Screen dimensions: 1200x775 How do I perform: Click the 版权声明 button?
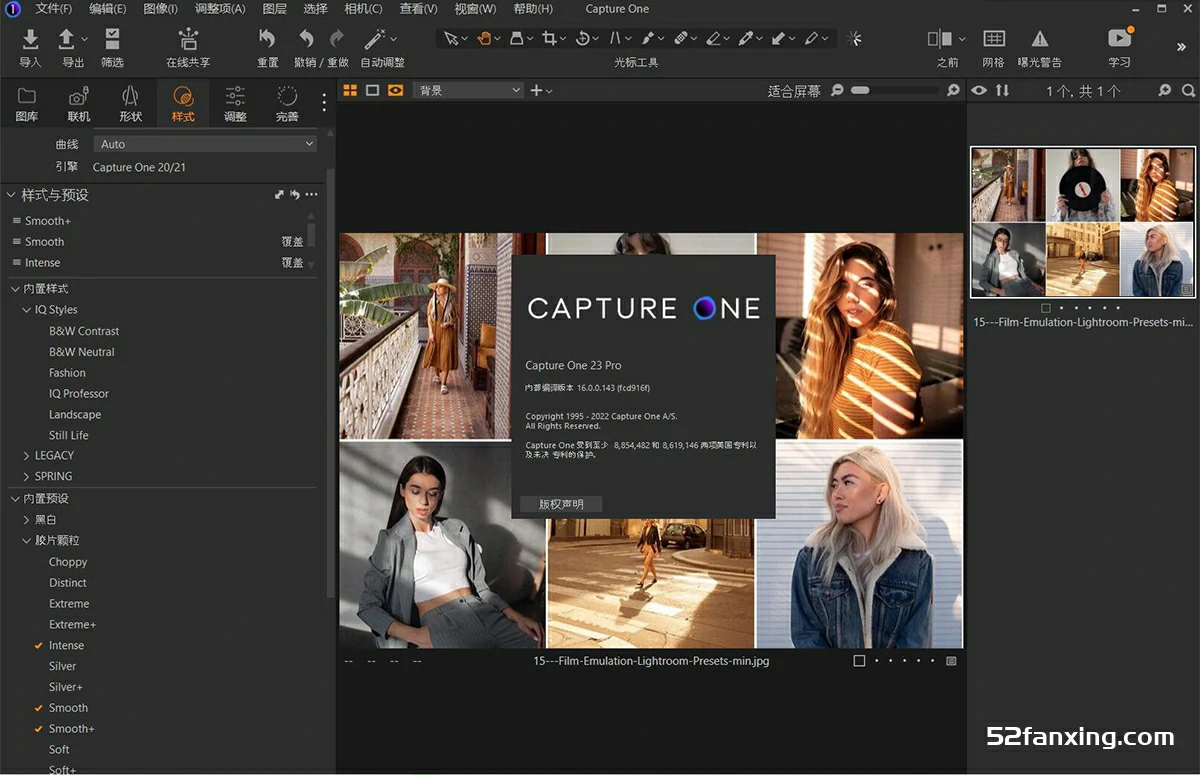click(561, 504)
